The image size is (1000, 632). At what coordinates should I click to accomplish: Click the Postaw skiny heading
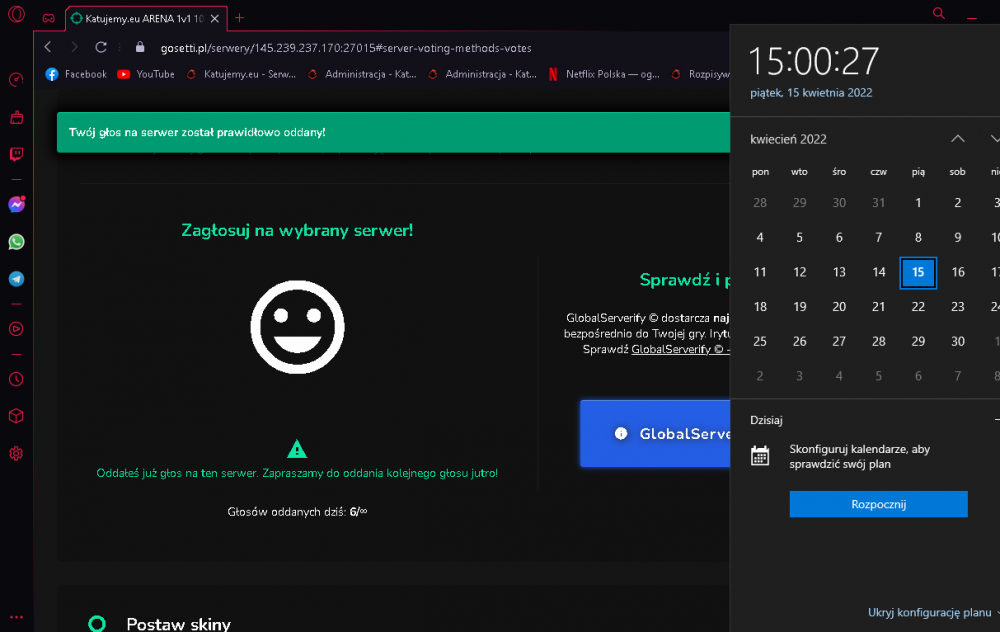point(179,624)
